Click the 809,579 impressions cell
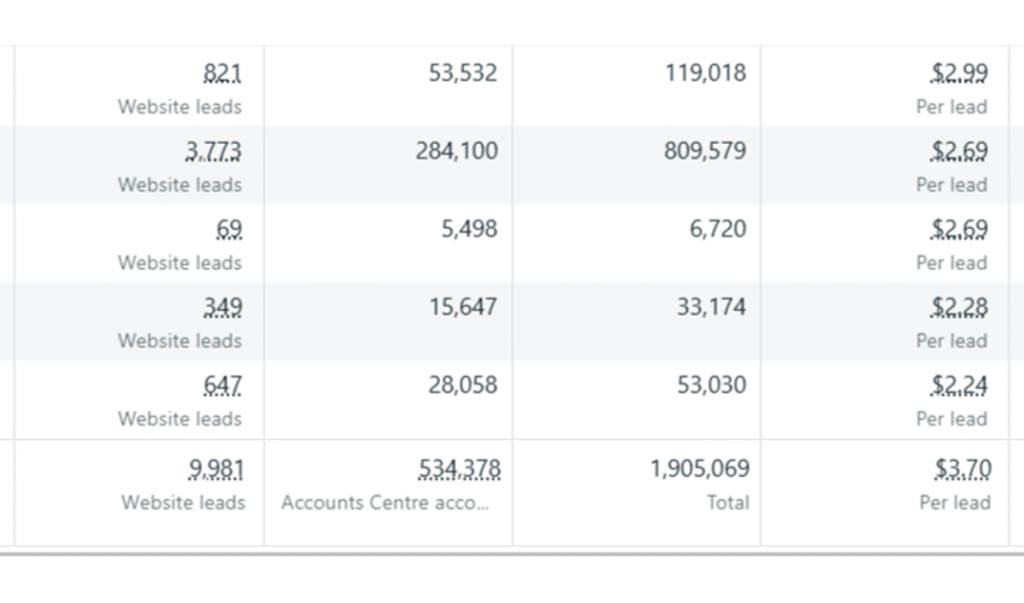This screenshot has width=1024, height=603. click(705, 151)
